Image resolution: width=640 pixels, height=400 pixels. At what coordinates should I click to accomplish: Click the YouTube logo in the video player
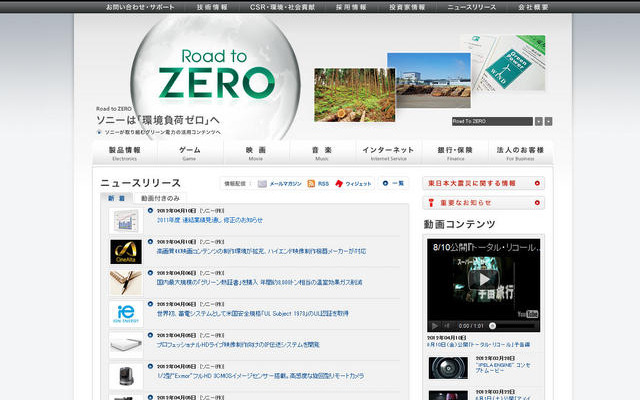528,314
